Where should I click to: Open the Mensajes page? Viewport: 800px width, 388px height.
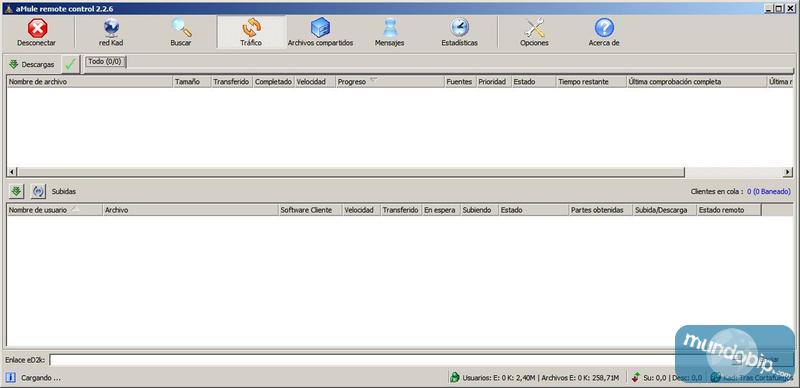point(389,33)
